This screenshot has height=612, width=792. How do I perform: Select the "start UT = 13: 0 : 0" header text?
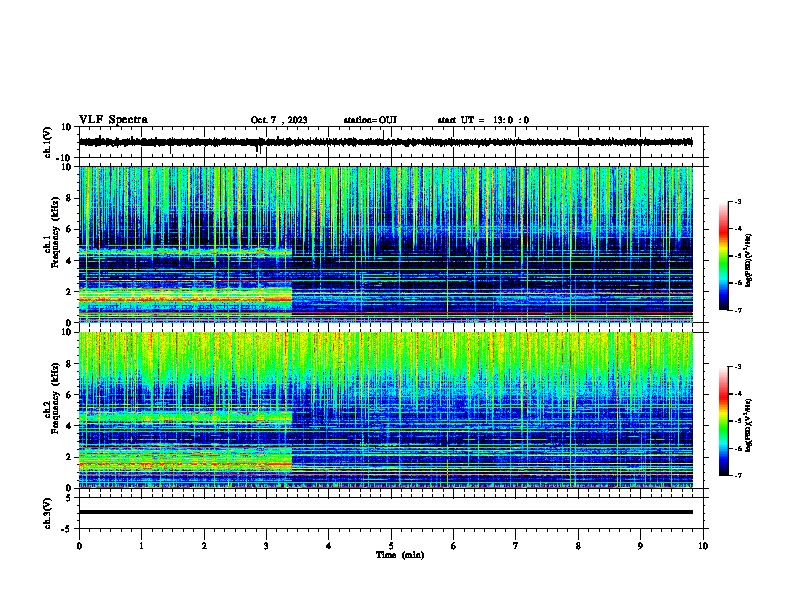pos(483,120)
